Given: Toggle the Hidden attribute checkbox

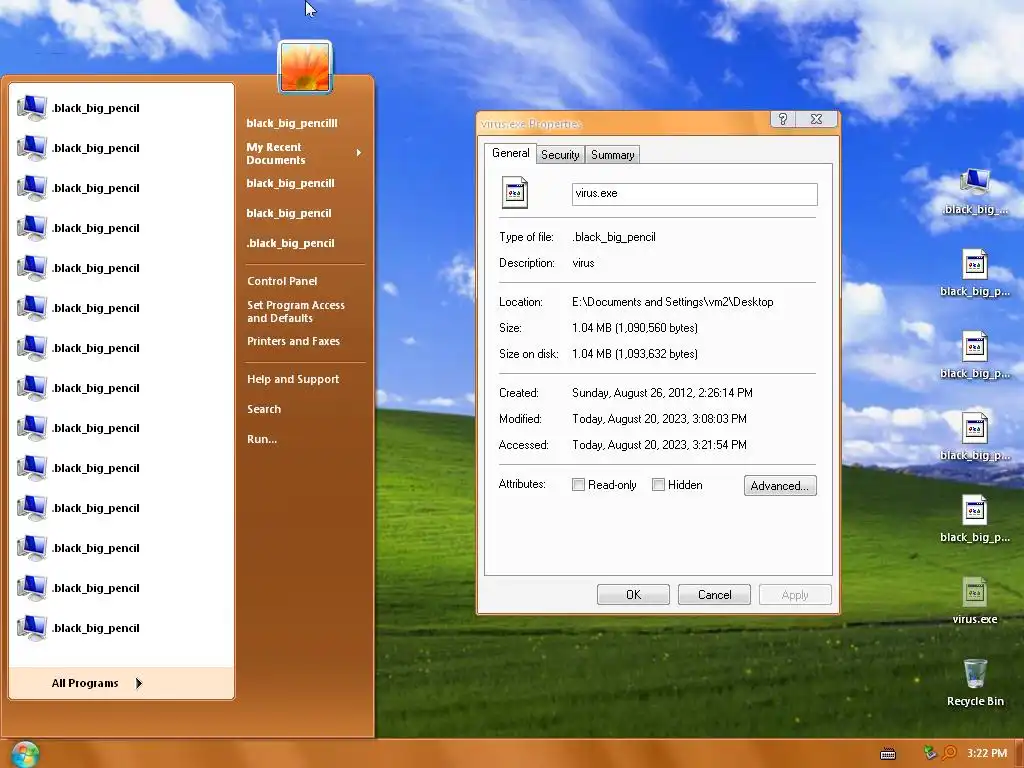Looking at the screenshot, I should [658, 485].
